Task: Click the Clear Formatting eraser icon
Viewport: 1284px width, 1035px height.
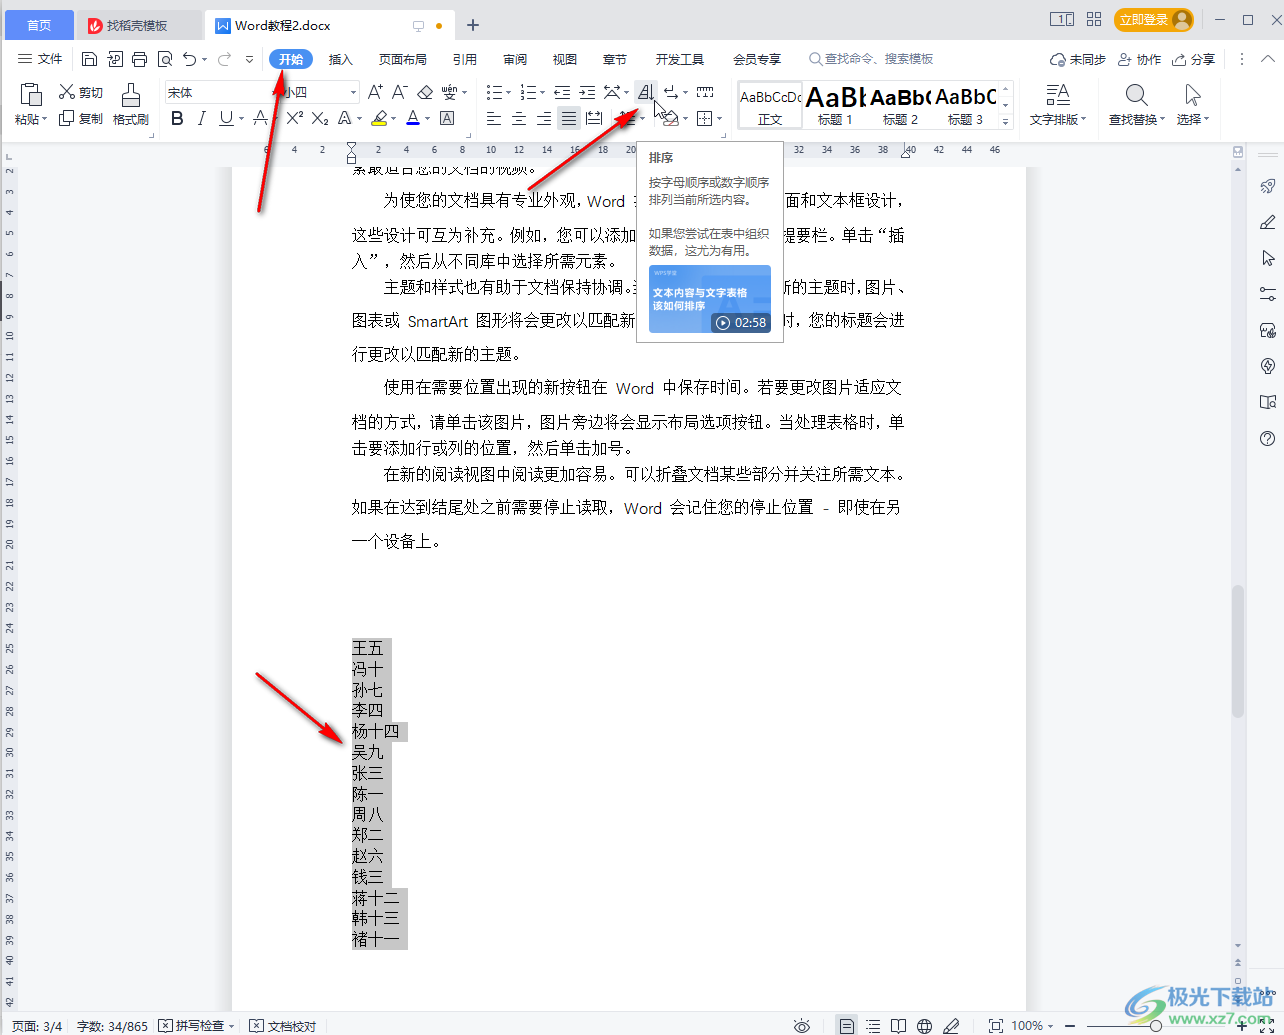Action: coord(425,92)
